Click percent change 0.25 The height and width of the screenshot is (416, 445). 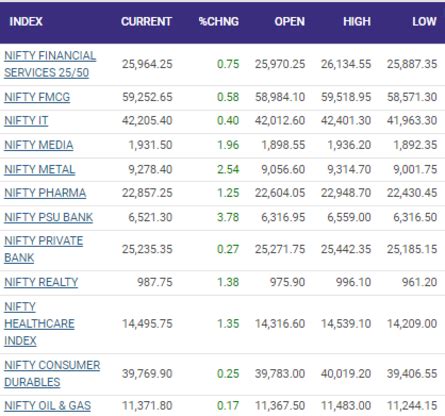[x=228, y=373]
